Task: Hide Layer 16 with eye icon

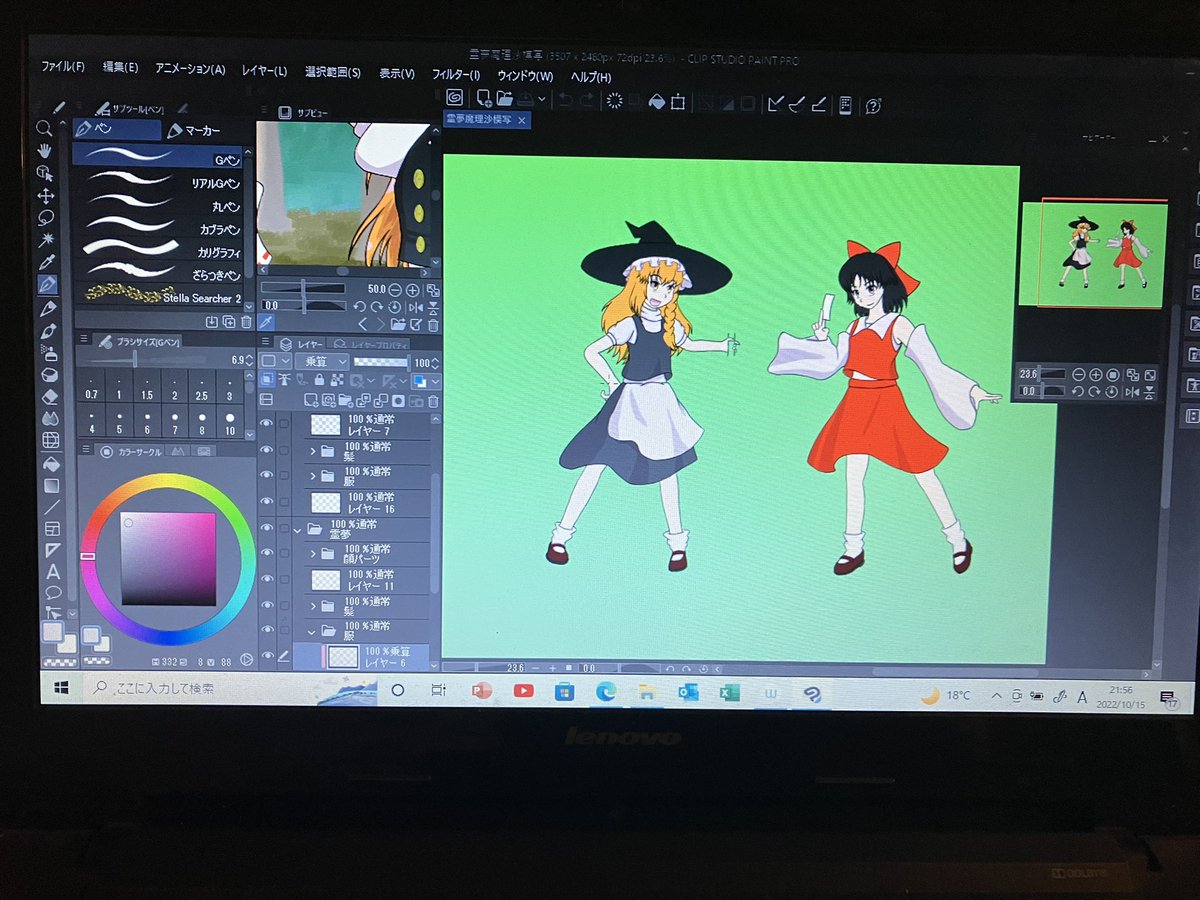Action: point(266,501)
